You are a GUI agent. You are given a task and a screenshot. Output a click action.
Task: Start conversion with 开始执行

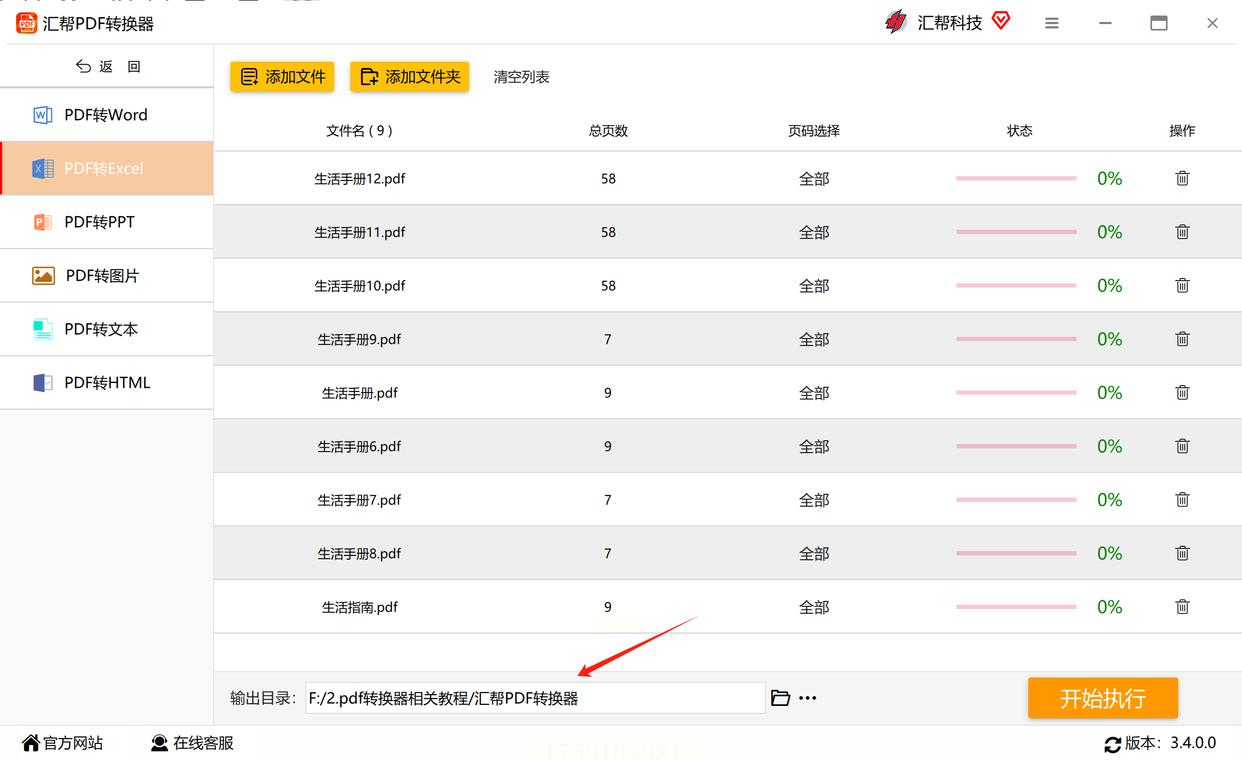tap(1103, 698)
